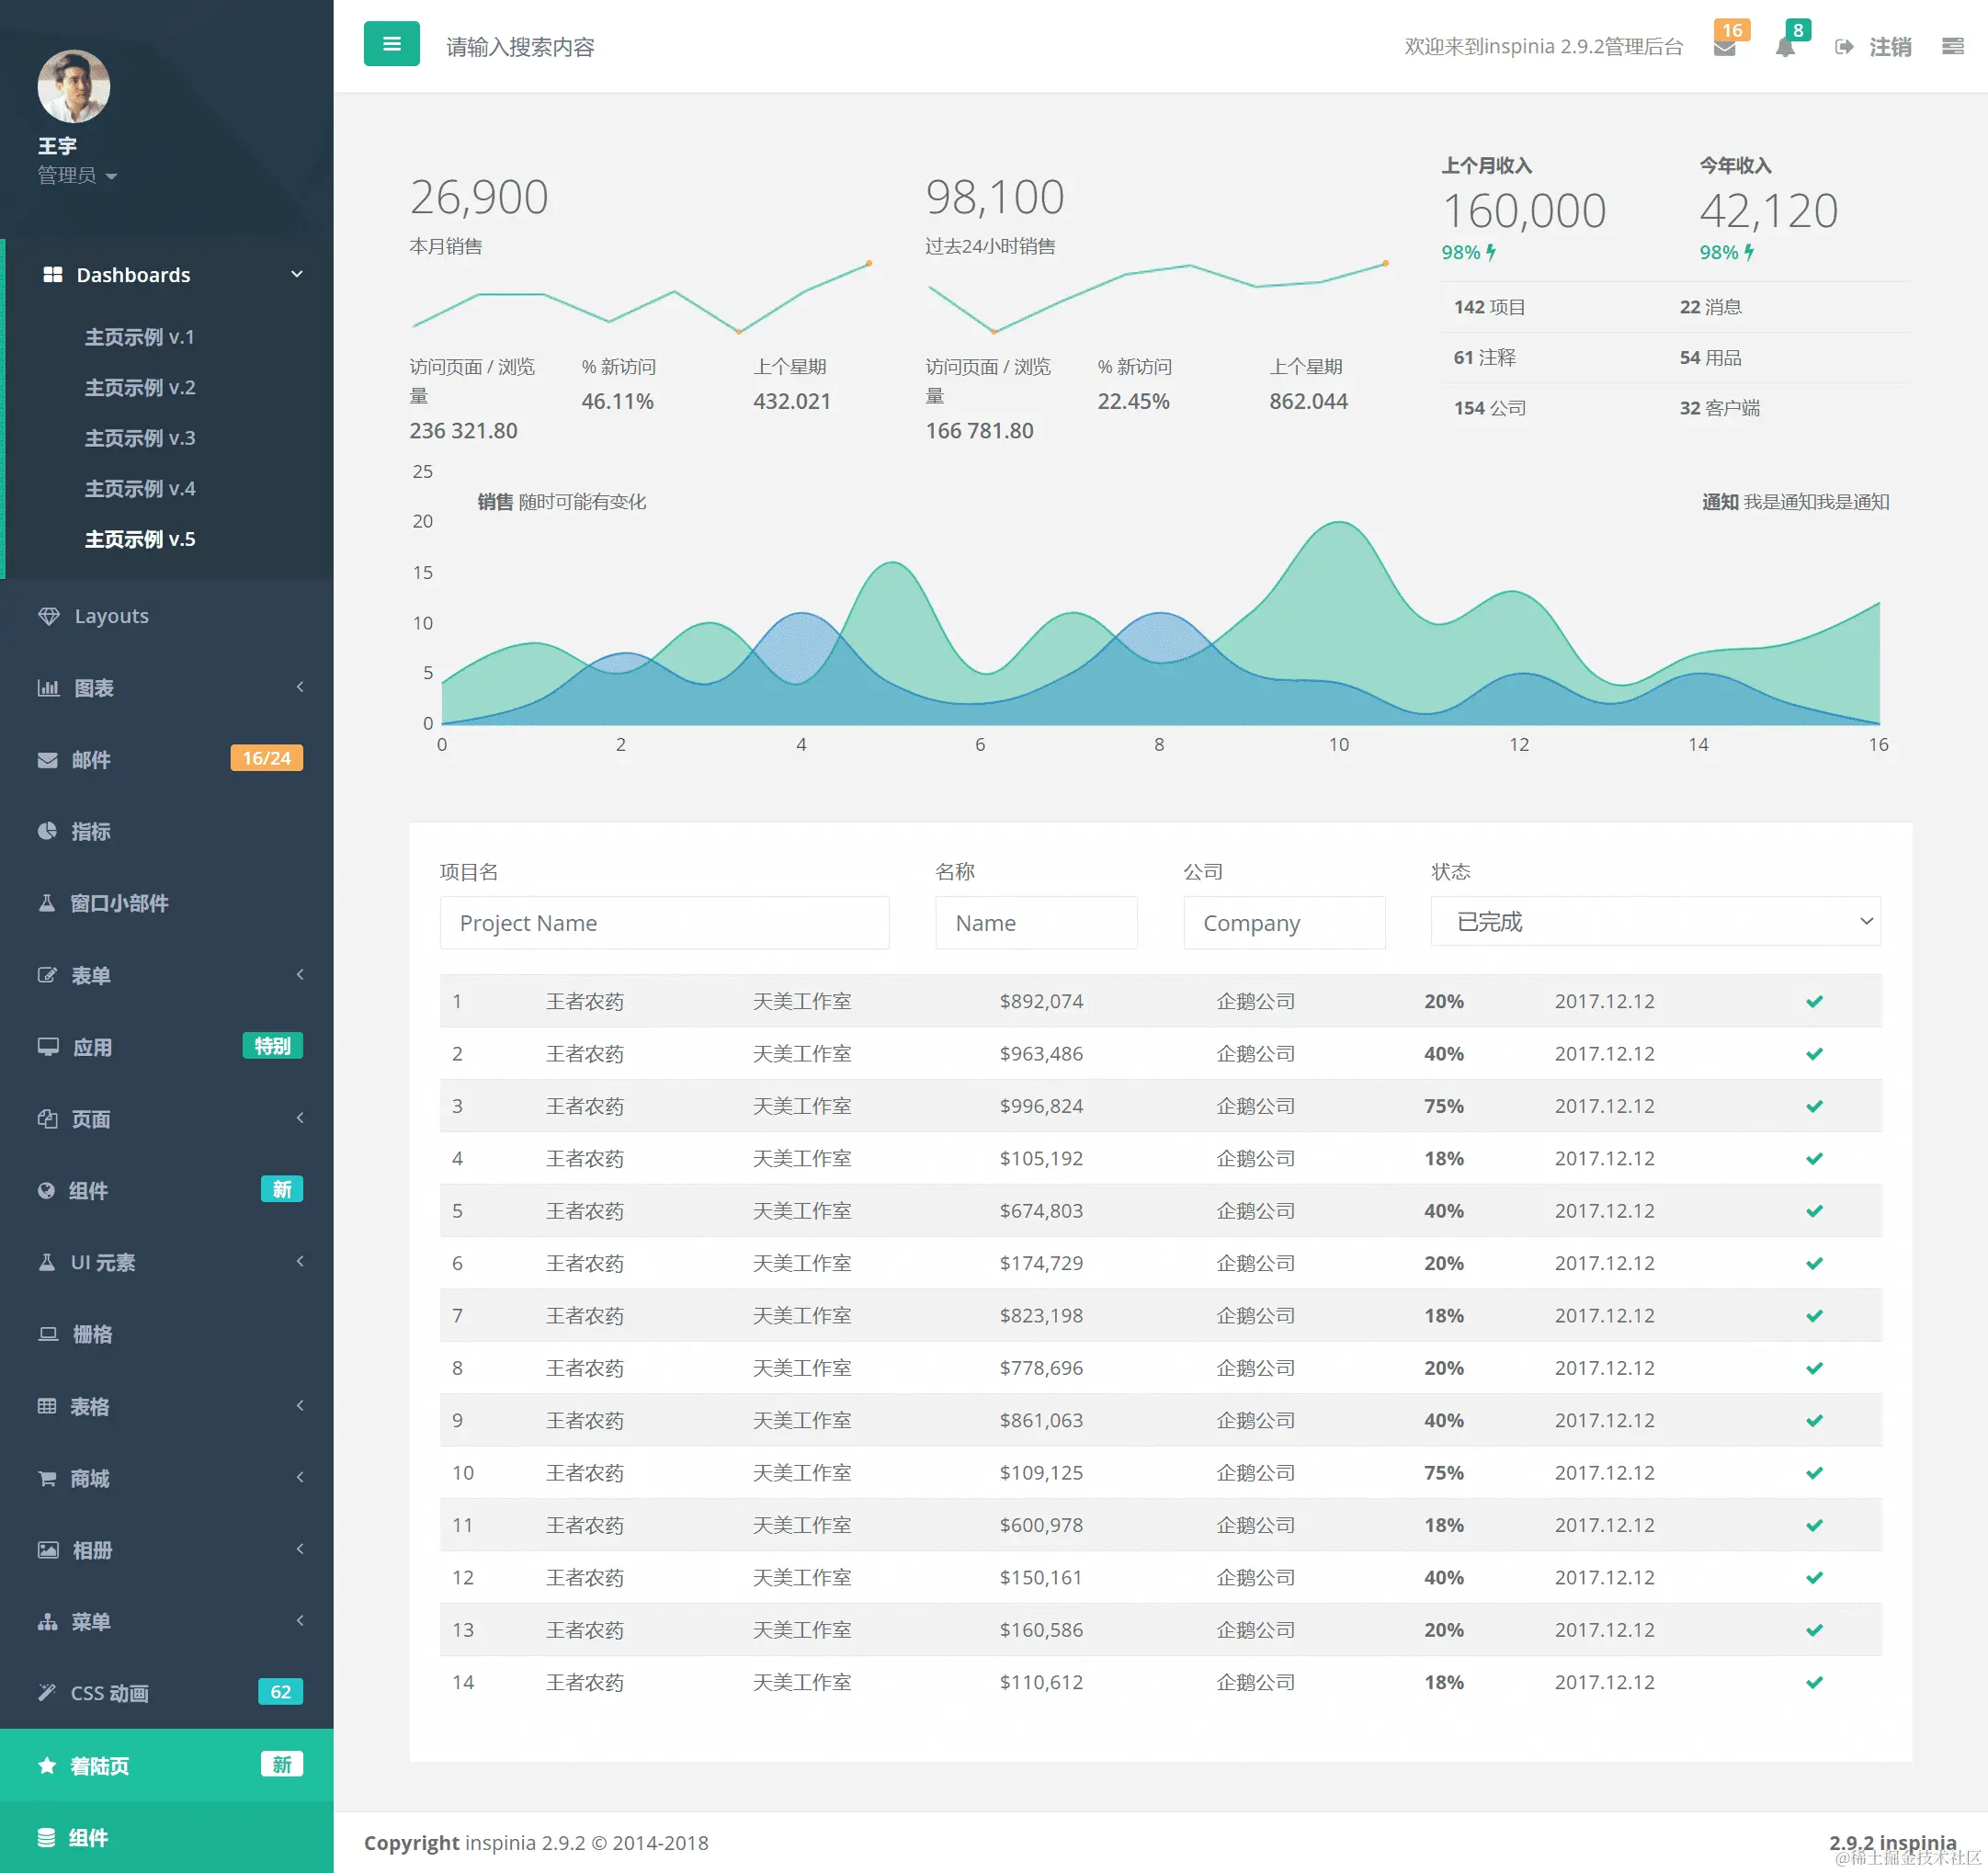Click the green checkmark in row 14
The height and width of the screenshot is (1873, 1988).
1814,1682
